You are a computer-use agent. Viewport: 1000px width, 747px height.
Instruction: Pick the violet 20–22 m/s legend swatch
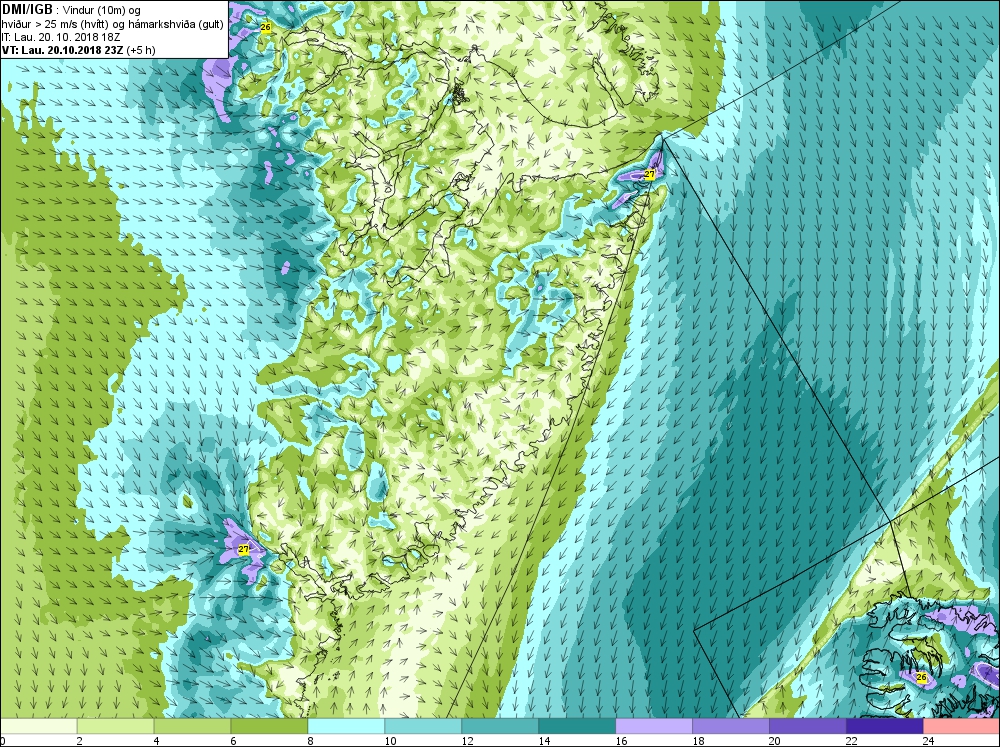click(x=807, y=727)
